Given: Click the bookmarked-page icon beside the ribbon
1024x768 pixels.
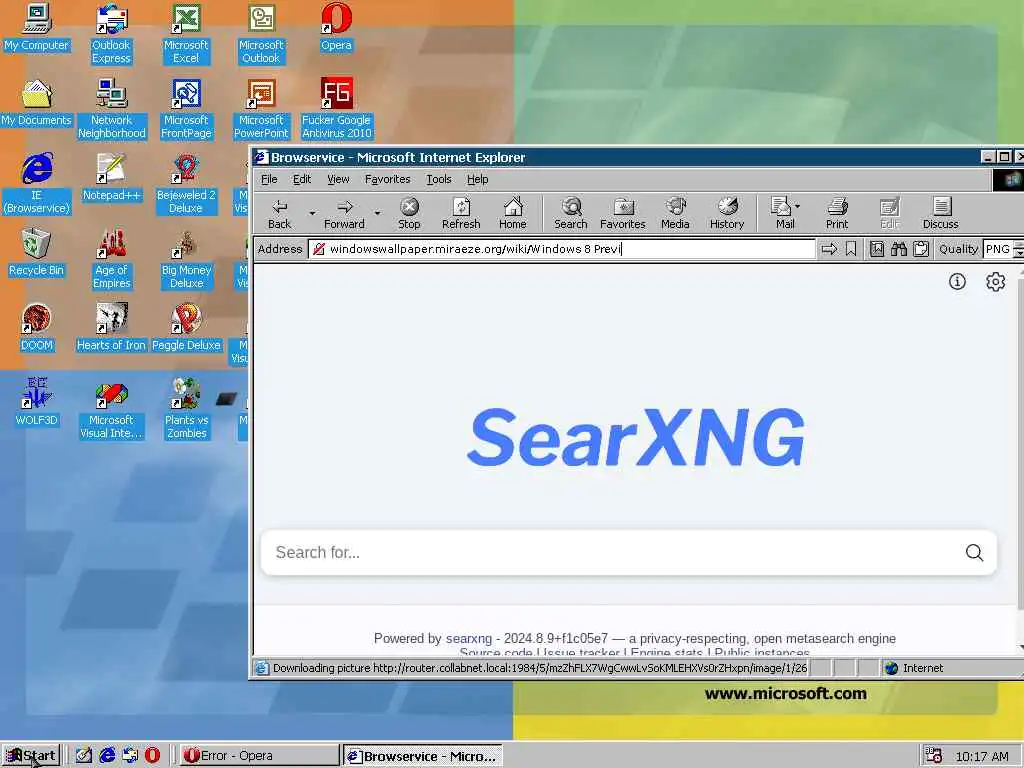Looking at the screenshot, I should [x=877, y=249].
